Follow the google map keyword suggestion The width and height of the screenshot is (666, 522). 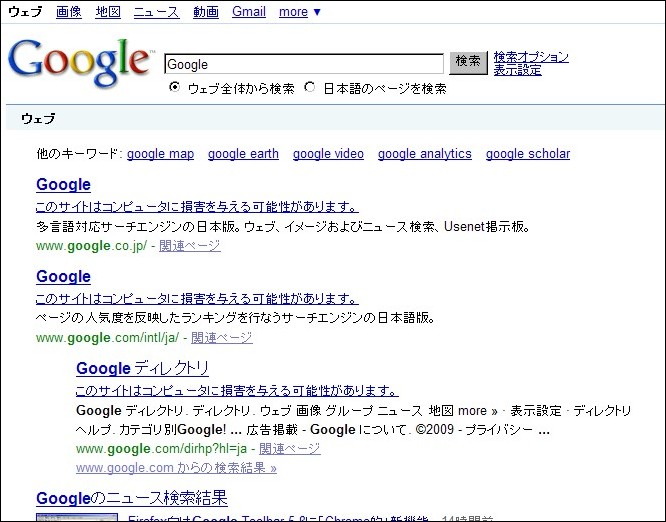tap(161, 154)
